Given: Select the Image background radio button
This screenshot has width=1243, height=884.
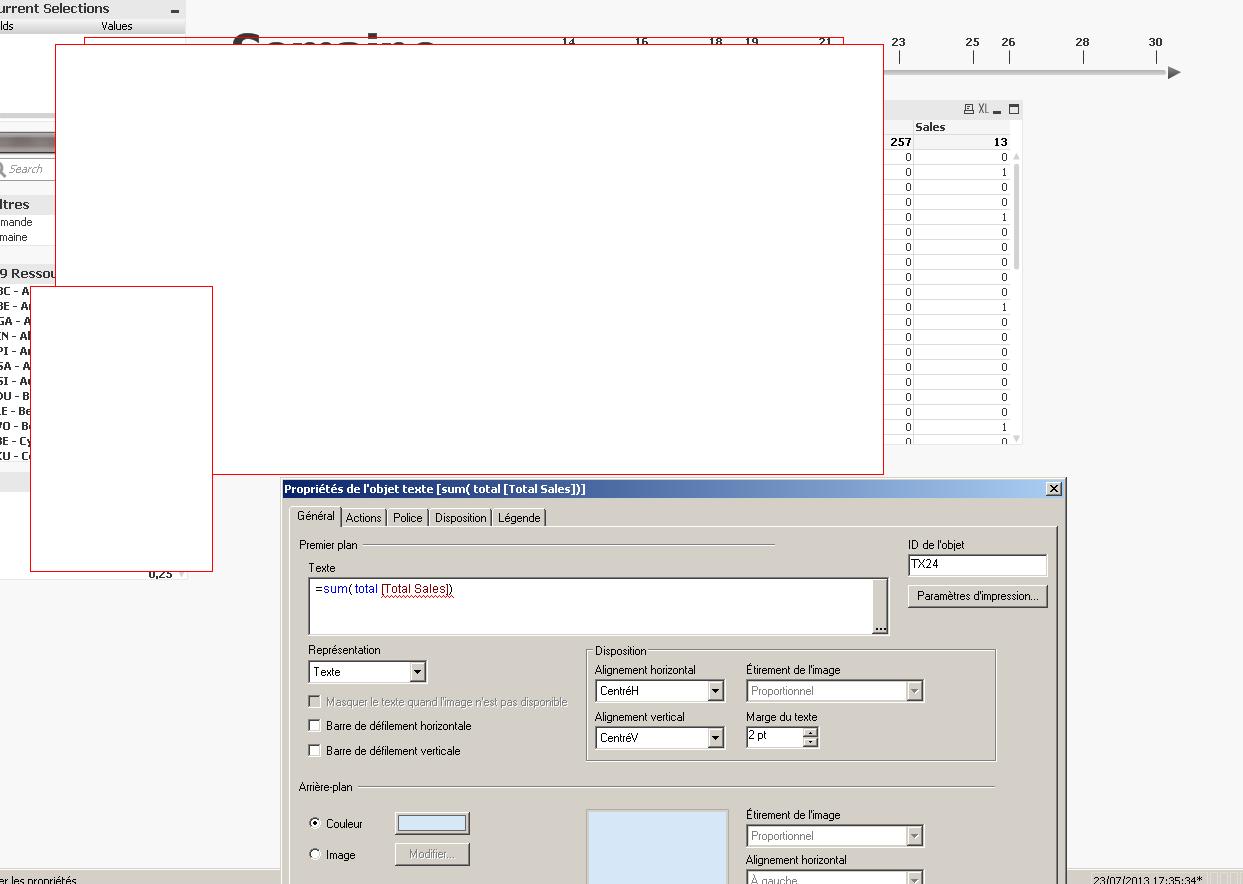Looking at the screenshot, I should [316, 855].
